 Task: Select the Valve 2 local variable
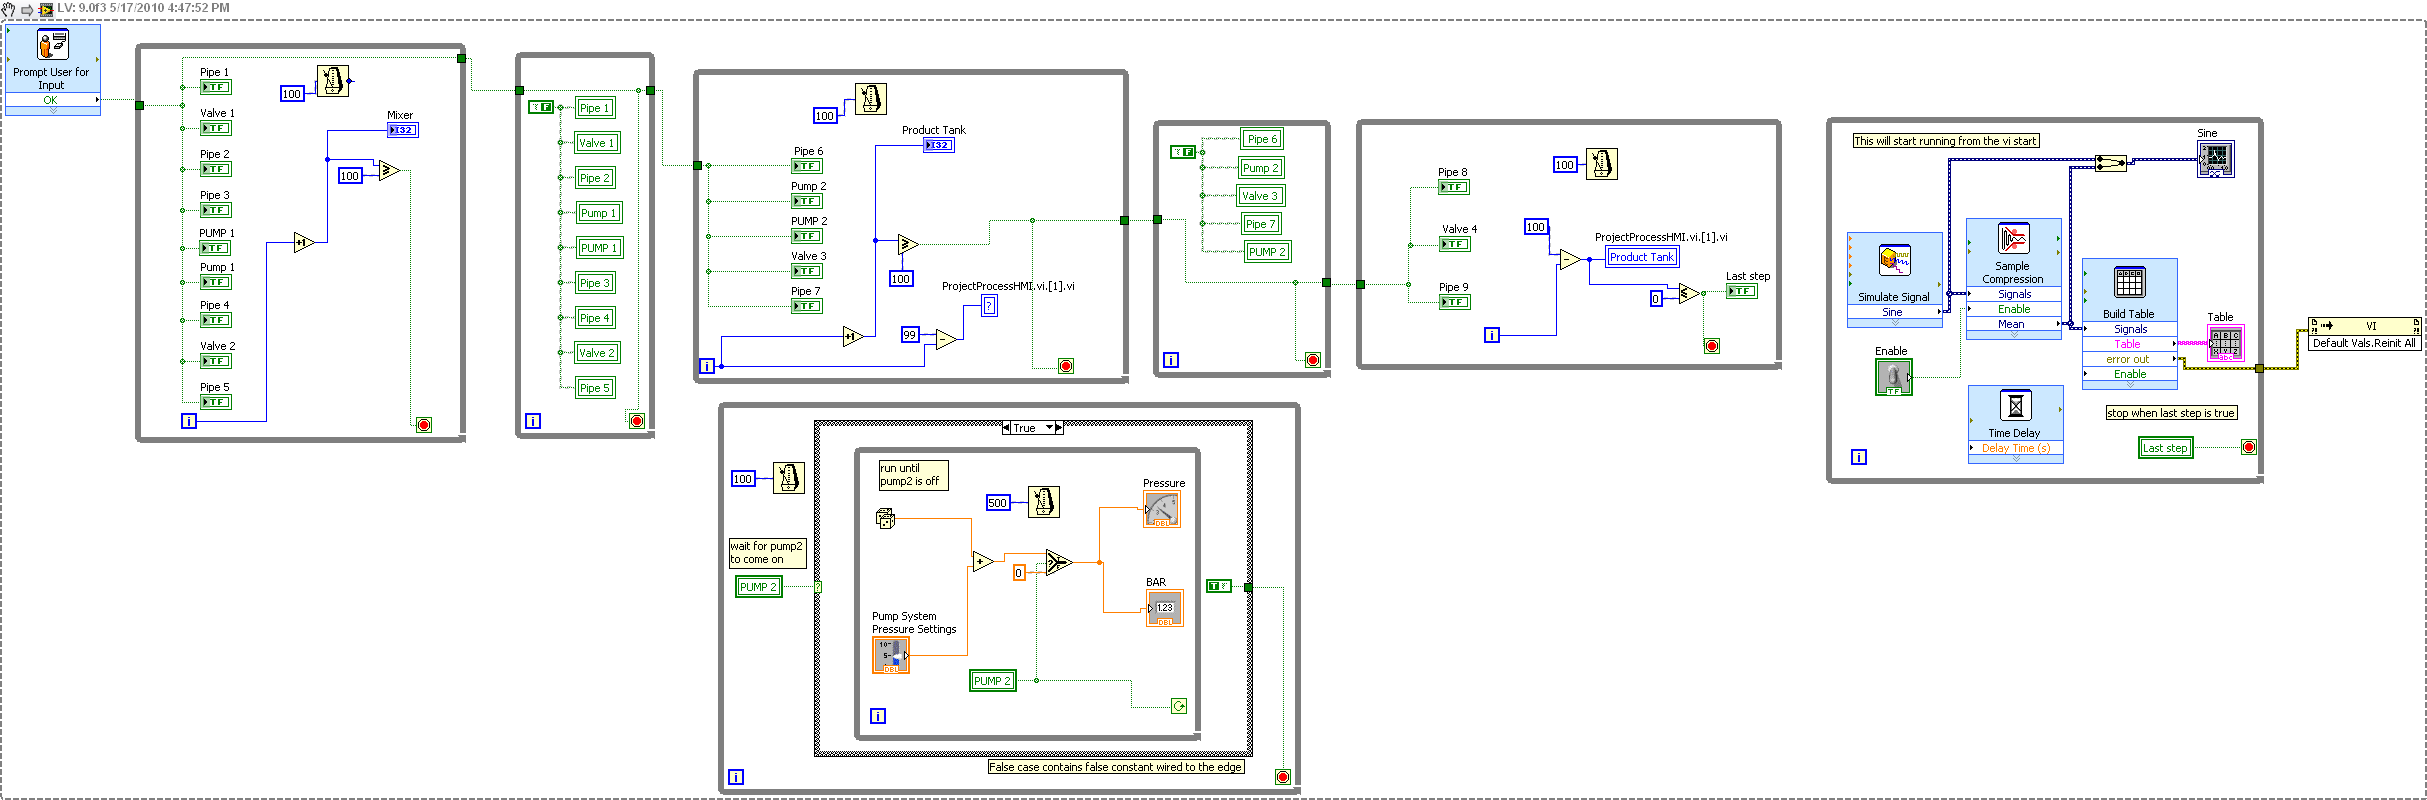pos(598,353)
